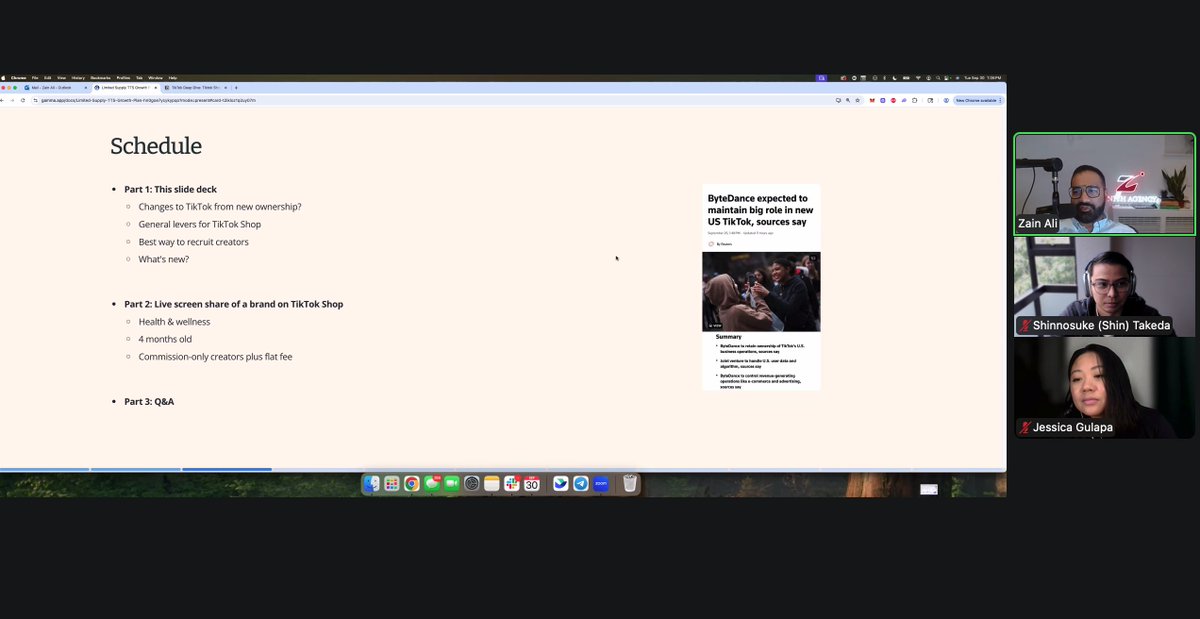Viewport: 1200px width, 619px height.
Task: Click the Schedule slide heading
Action: click(156, 146)
